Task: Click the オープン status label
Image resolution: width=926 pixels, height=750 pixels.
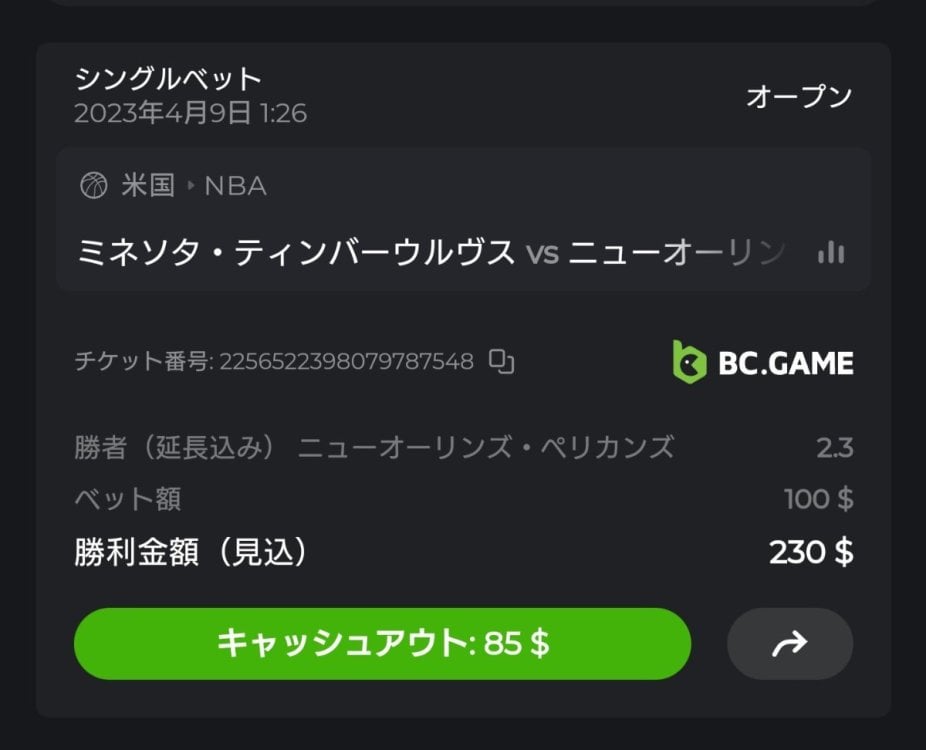Action: (798, 97)
